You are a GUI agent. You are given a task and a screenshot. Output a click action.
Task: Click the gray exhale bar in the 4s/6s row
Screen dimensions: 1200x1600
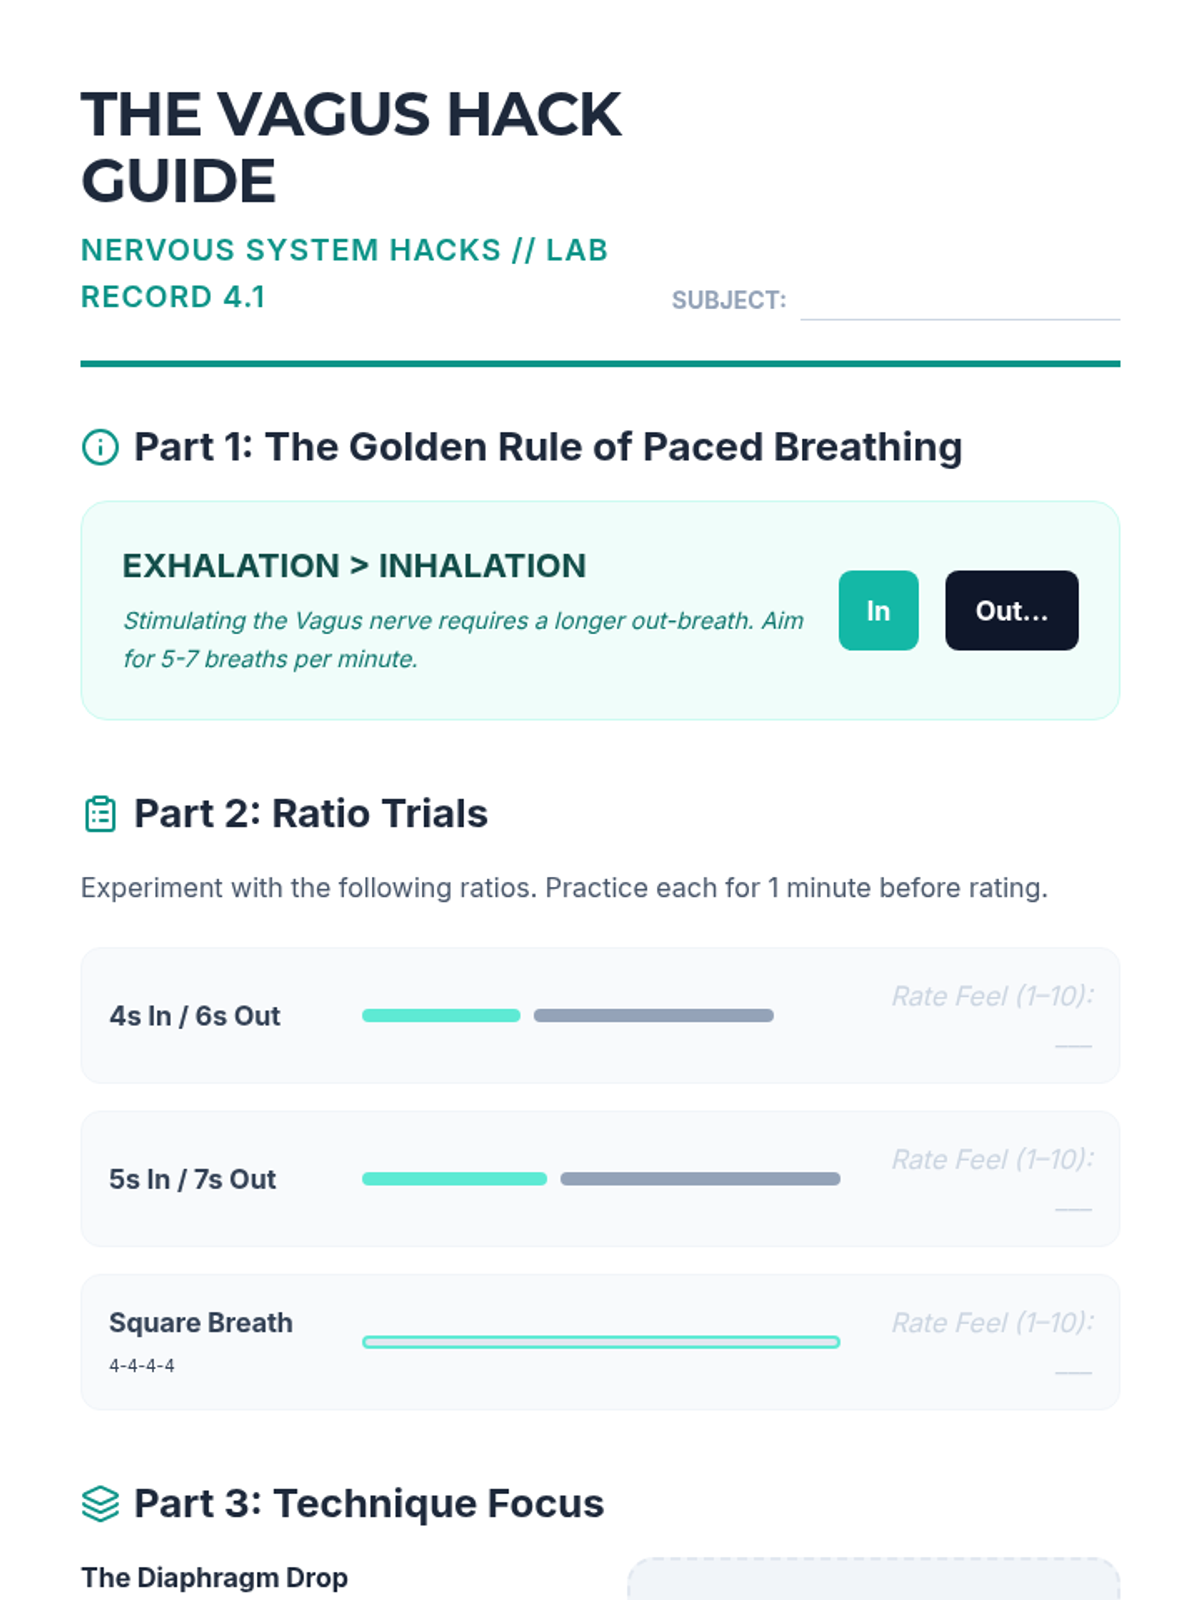click(x=654, y=1015)
